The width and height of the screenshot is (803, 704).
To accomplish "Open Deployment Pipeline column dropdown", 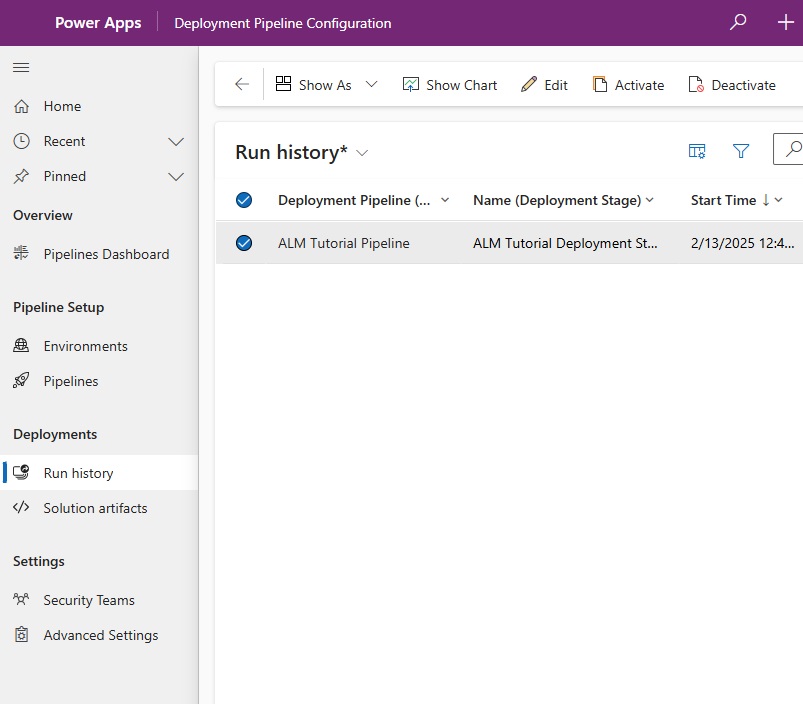I will [x=445, y=200].
